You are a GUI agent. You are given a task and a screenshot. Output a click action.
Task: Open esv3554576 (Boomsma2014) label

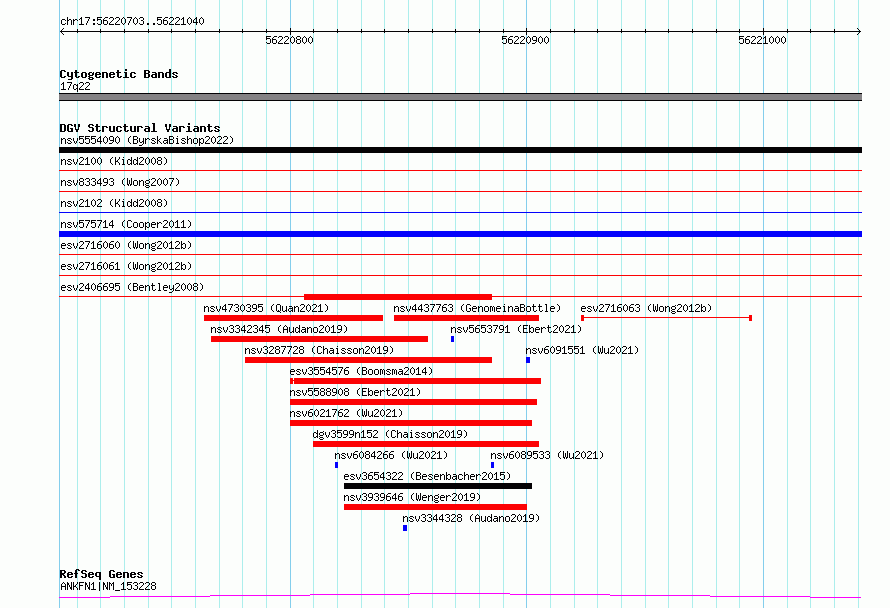[361, 371]
